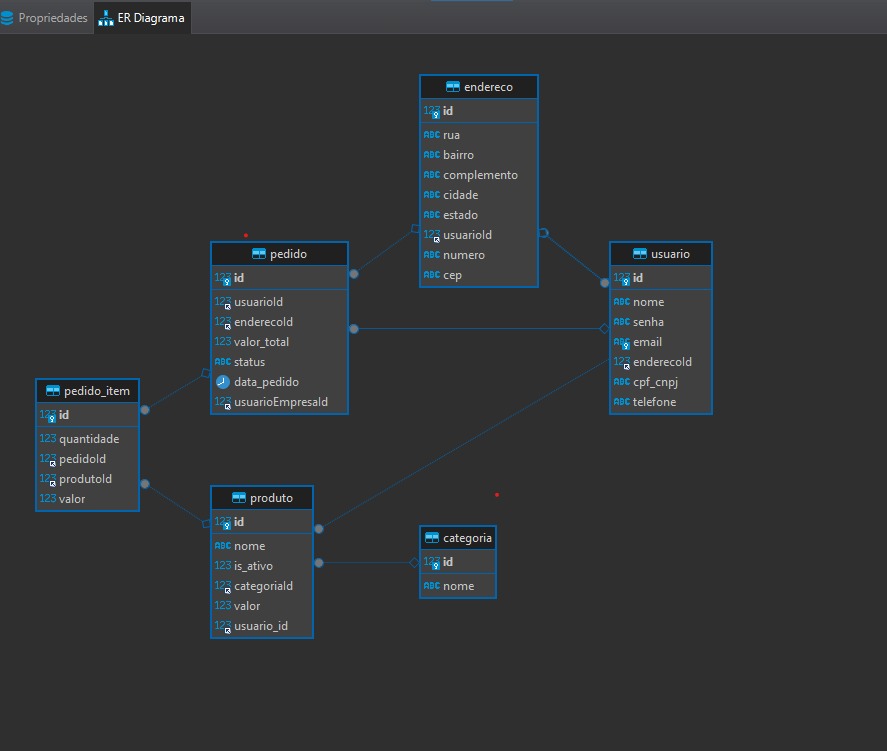The image size is (887, 751).
Task: Select the produto table header
Action: 262,498
